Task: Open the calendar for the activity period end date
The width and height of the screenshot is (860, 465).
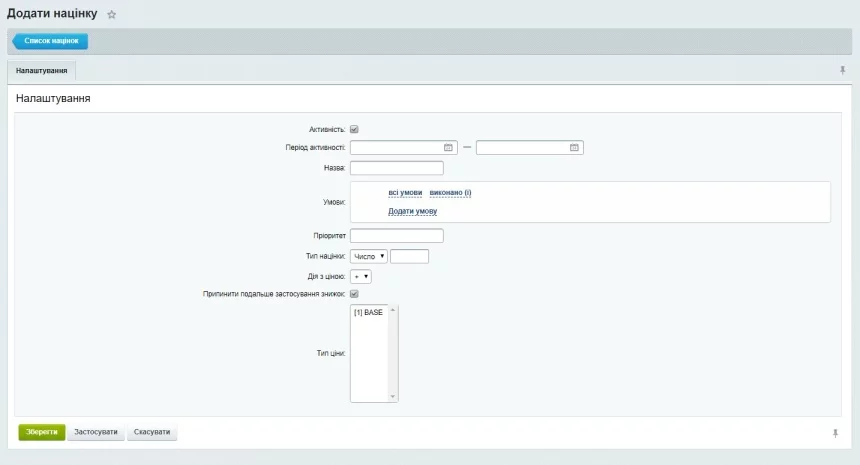Action: (575, 148)
